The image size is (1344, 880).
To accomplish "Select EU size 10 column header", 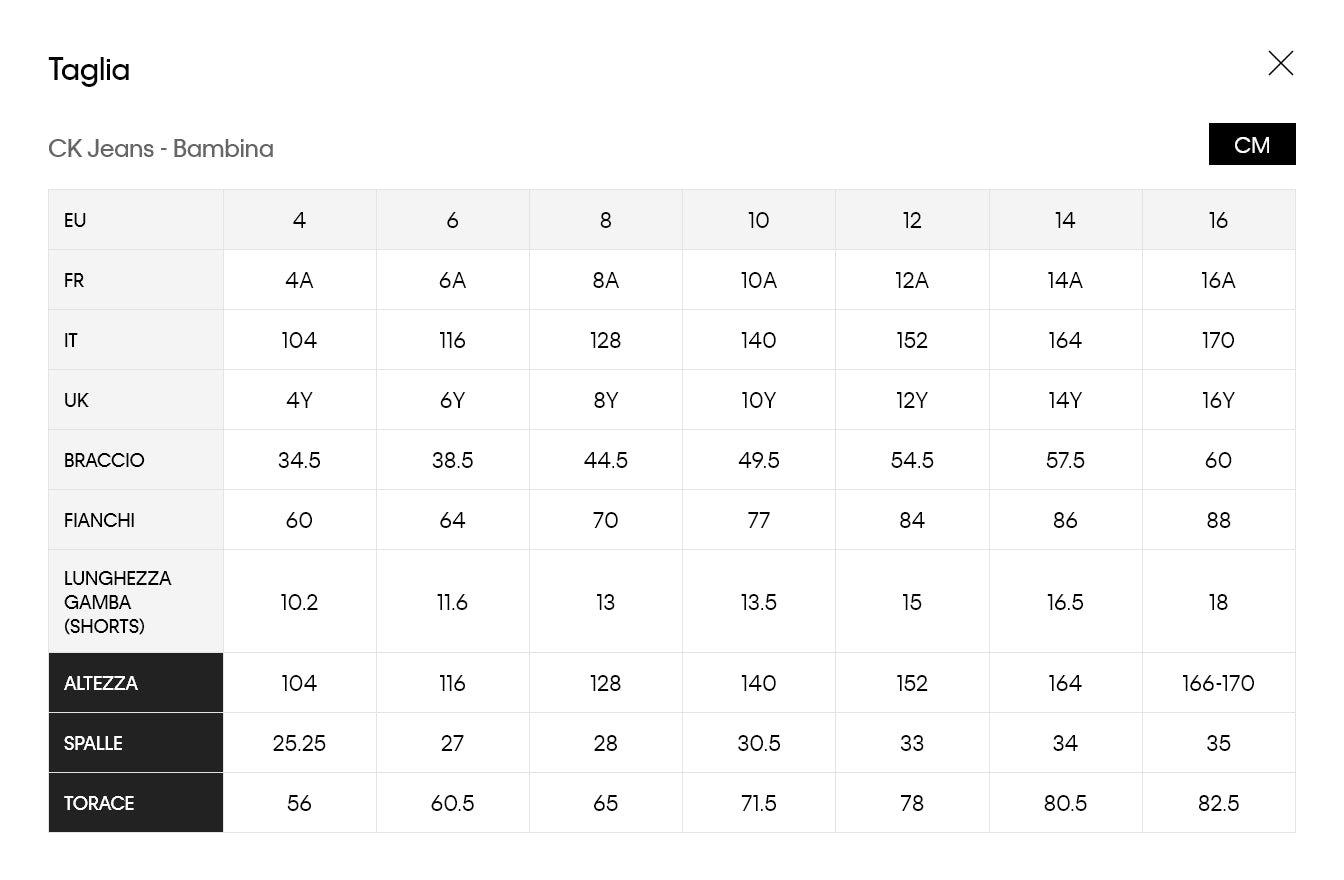I will pos(758,220).
